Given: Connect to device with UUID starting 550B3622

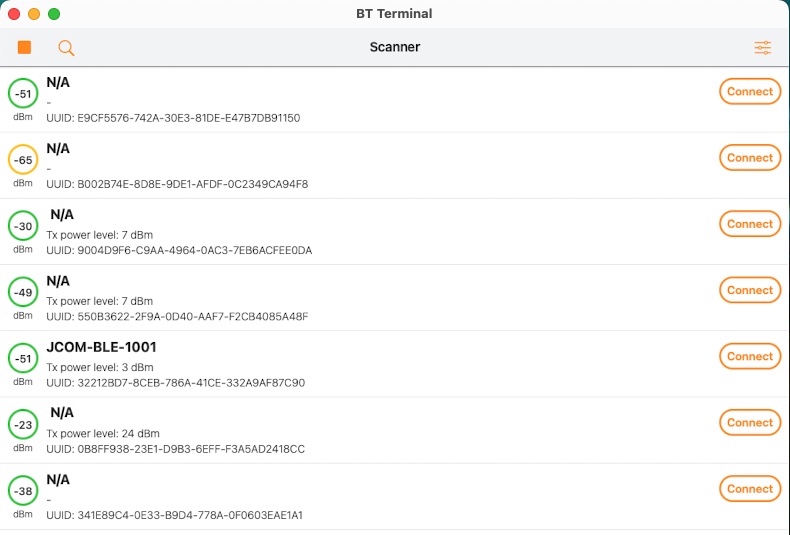Looking at the screenshot, I should (749, 290).
